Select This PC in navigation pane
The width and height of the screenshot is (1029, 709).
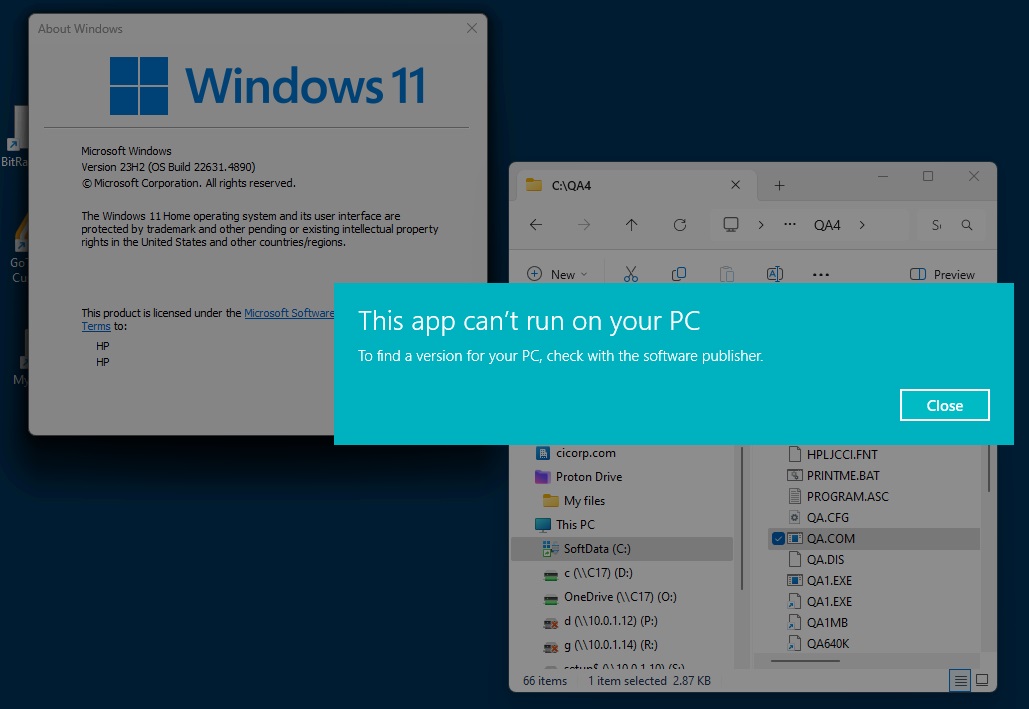click(x=575, y=525)
